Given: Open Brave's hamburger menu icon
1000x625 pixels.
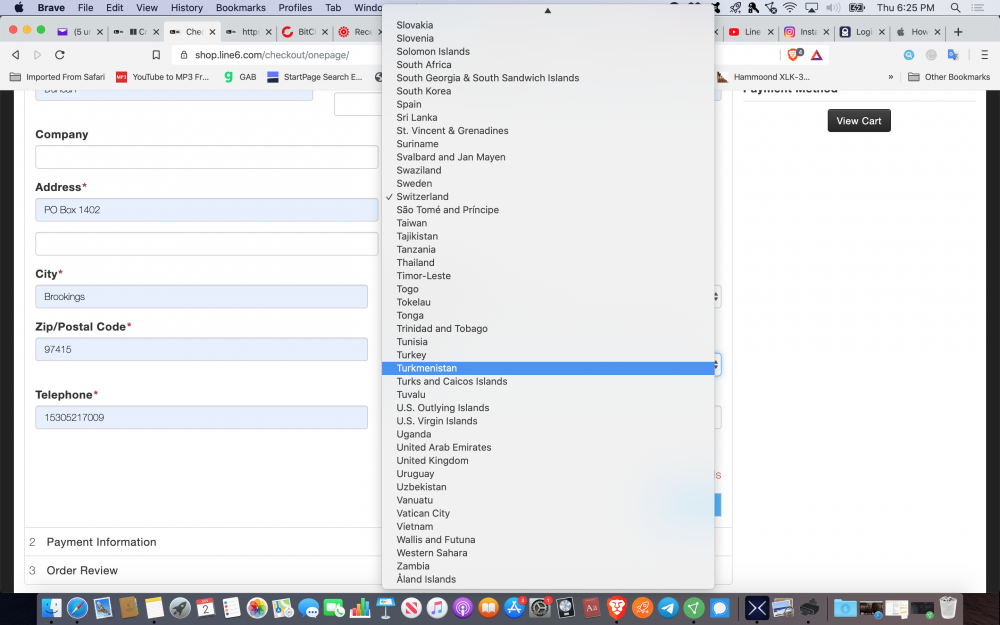Looking at the screenshot, I should click(984, 55).
